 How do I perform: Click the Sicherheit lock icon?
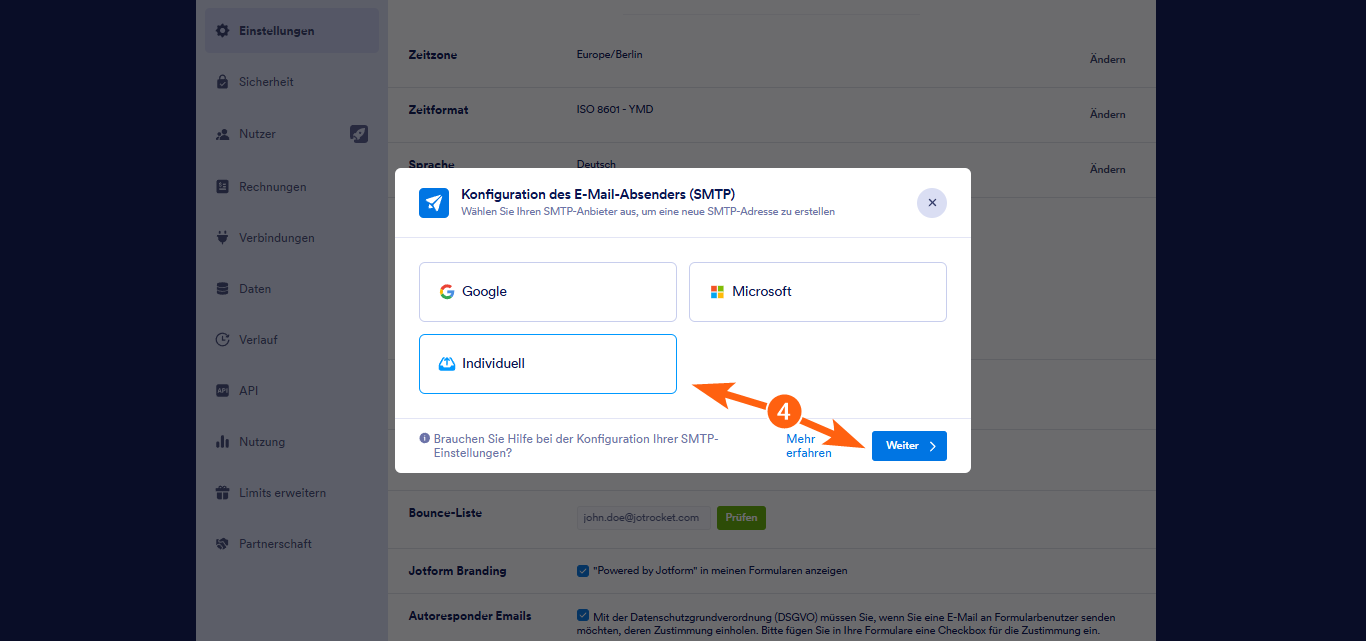pos(223,82)
